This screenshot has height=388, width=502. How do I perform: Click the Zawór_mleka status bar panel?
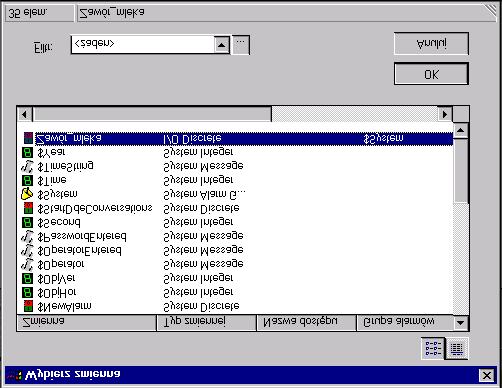pyautogui.click(x=287, y=14)
